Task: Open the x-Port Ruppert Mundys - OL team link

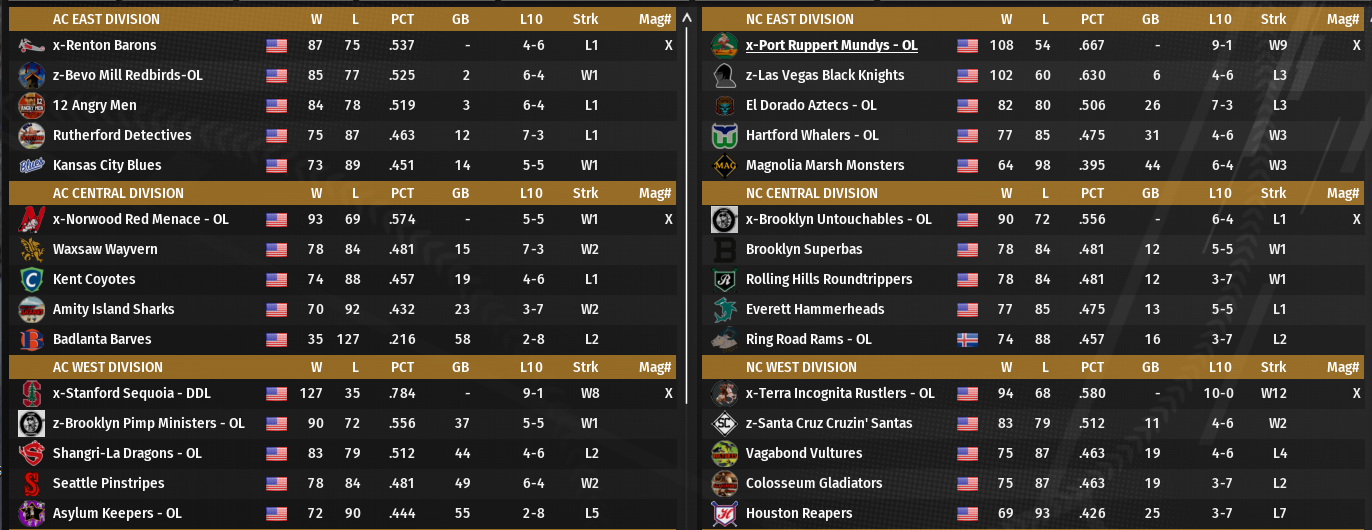Action: pyautogui.click(x=831, y=45)
